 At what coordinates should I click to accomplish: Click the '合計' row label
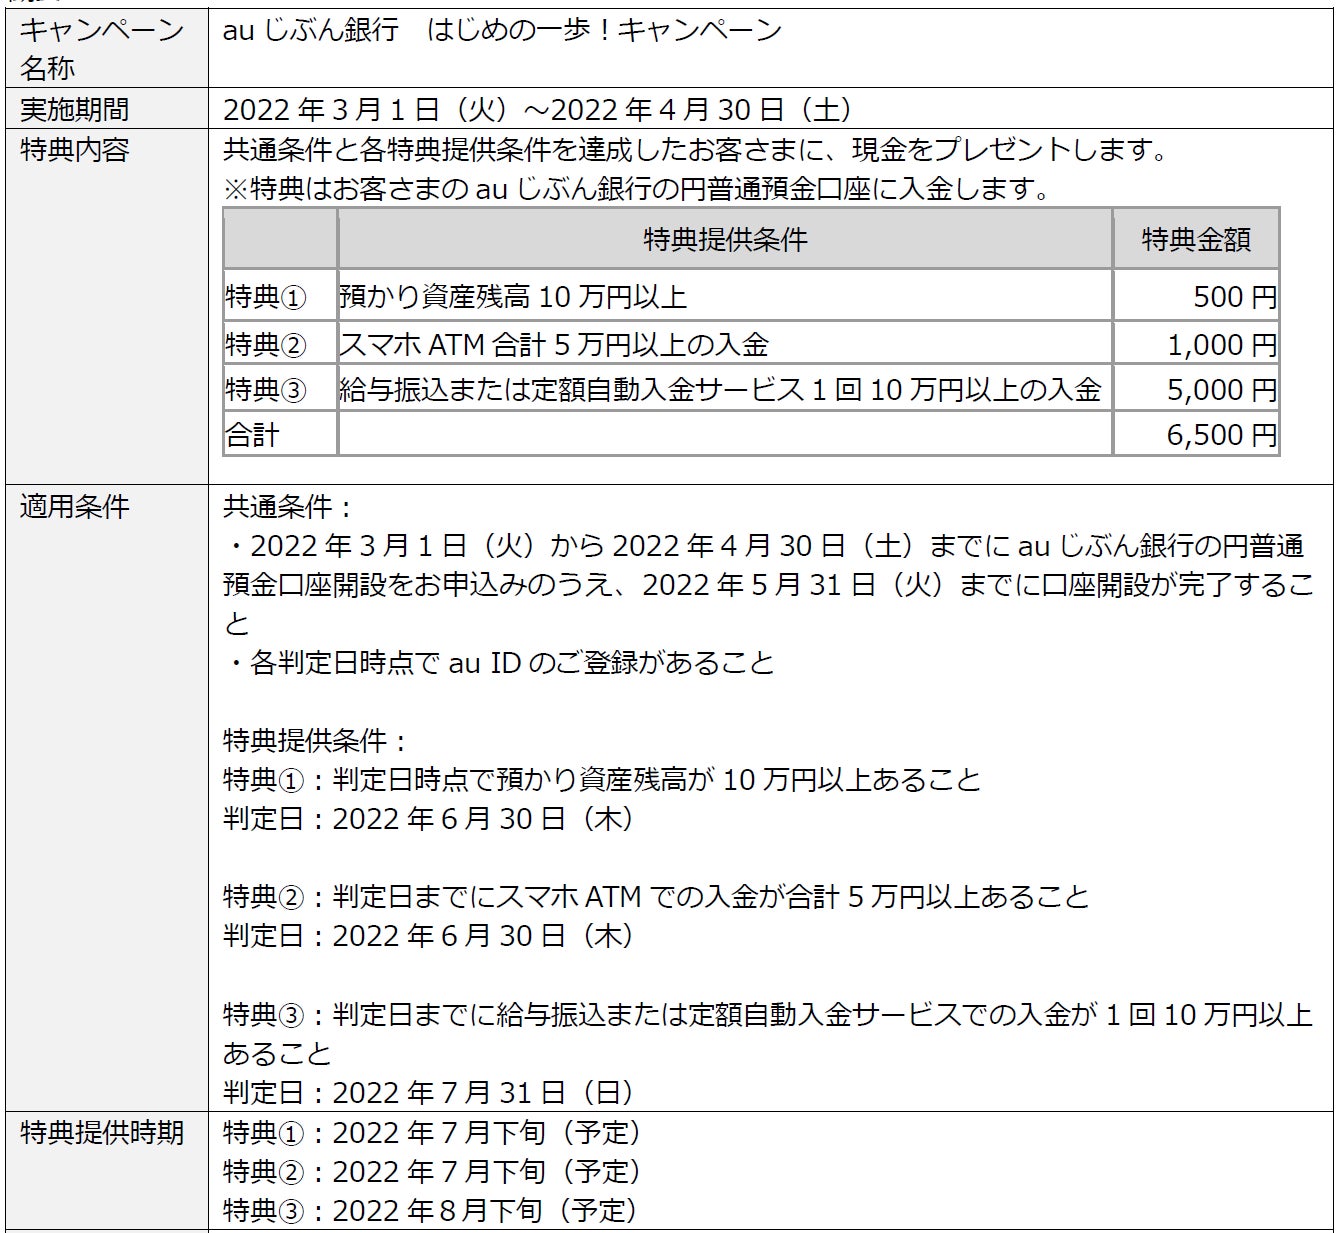click(281, 434)
